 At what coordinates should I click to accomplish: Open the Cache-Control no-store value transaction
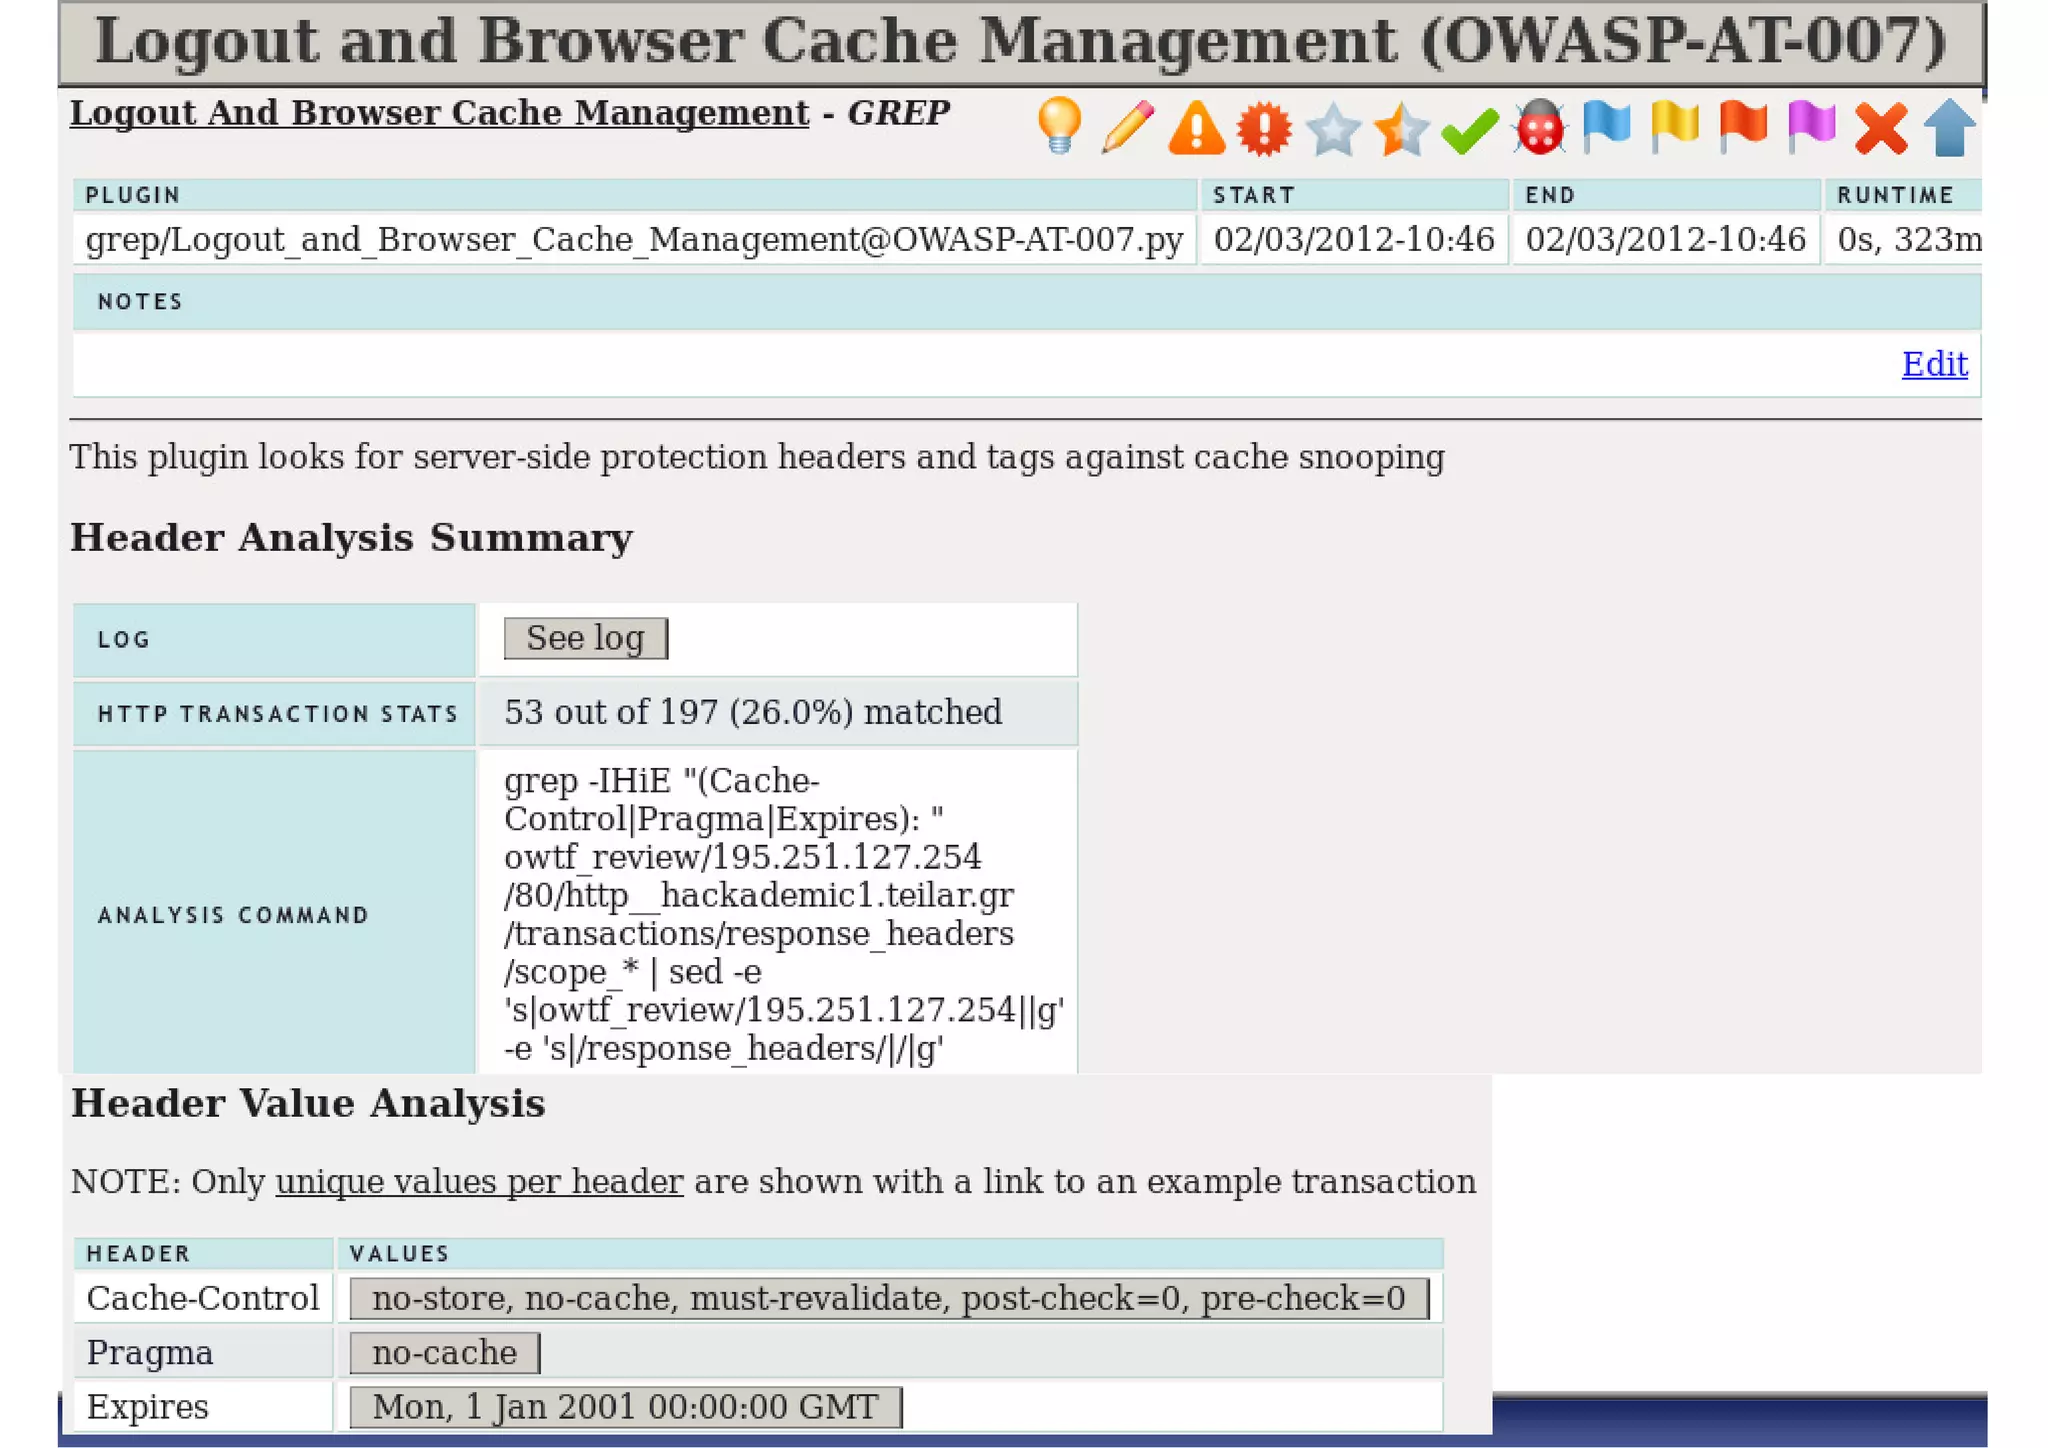tap(888, 1298)
